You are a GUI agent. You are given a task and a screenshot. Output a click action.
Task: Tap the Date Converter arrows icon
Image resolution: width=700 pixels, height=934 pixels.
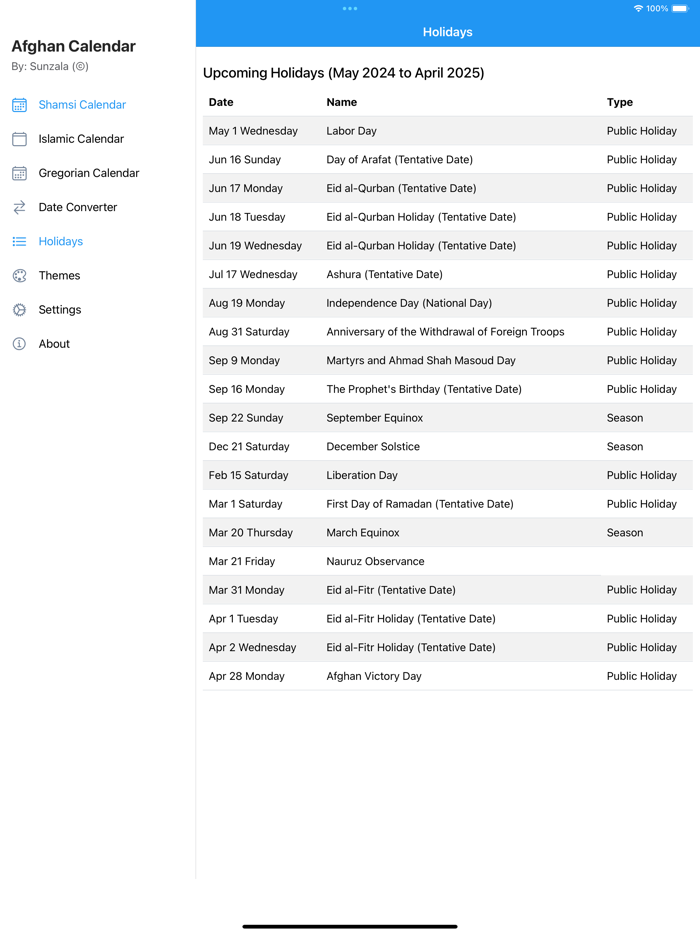(19, 207)
